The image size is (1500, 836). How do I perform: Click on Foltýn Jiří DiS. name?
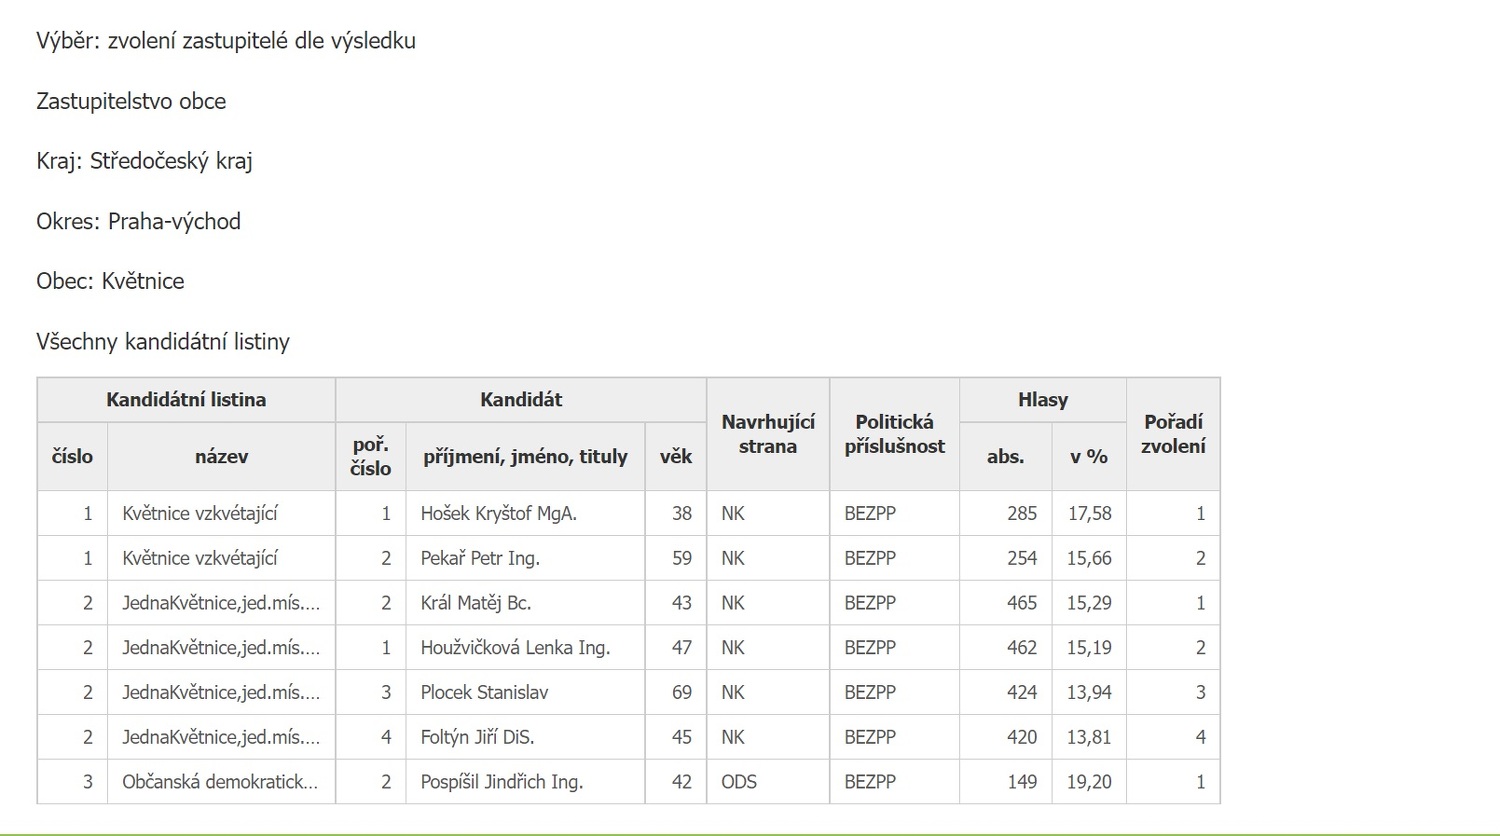(x=477, y=738)
